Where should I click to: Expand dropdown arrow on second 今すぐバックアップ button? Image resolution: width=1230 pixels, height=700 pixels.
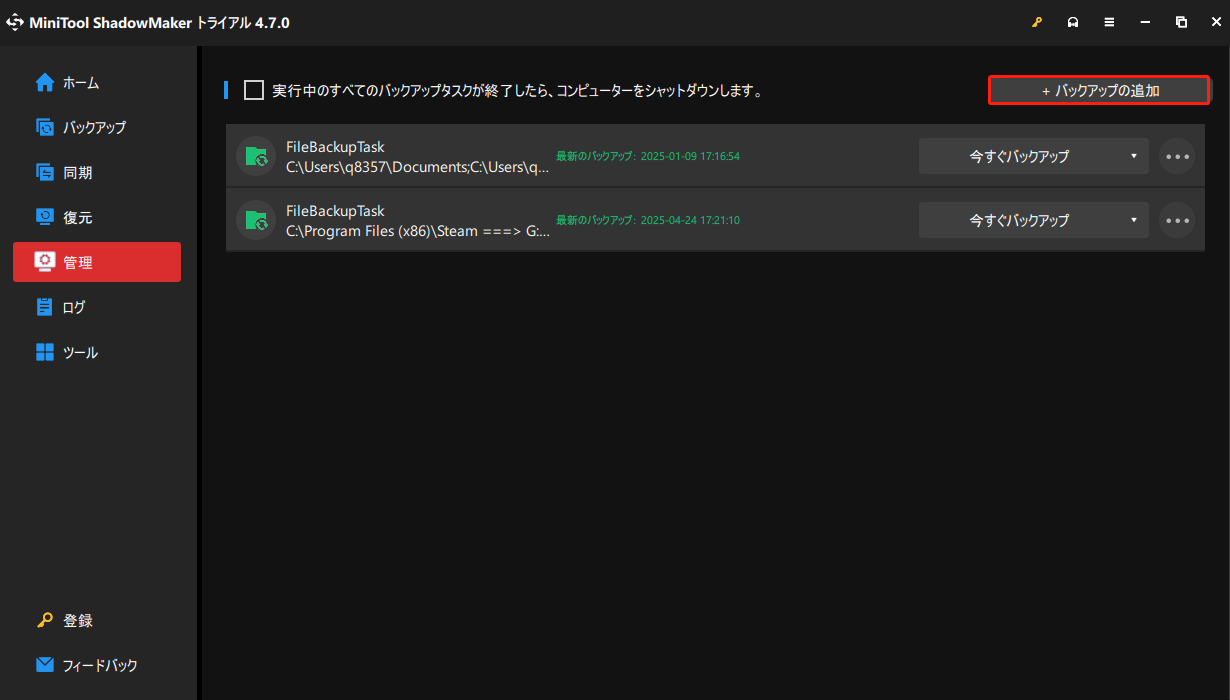pyautogui.click(x=1133, y=220)
